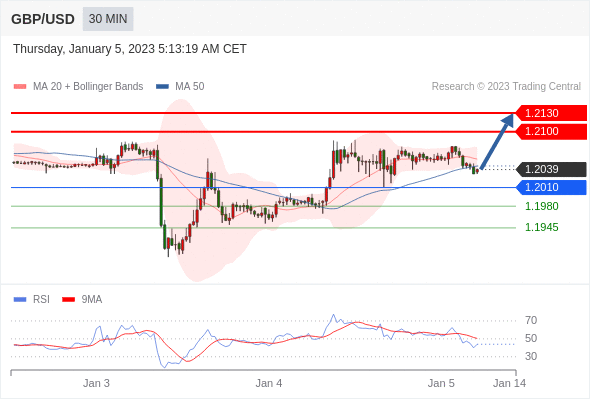Click the 1.1945 green support label
The image size is (590, 400).
coord(542,227)
